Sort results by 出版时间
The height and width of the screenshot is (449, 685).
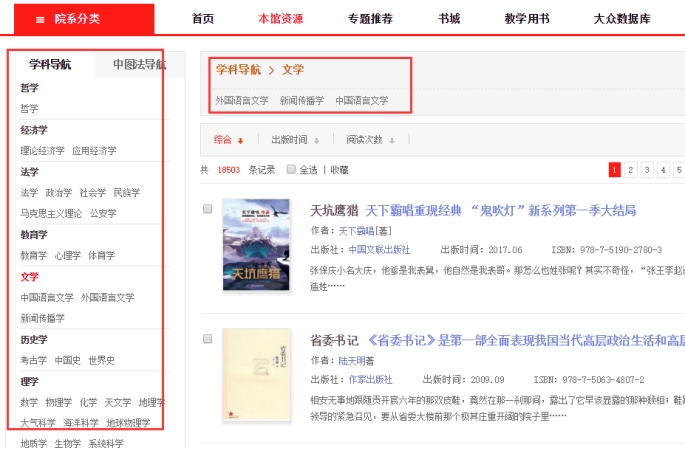[x=295, y=140]
